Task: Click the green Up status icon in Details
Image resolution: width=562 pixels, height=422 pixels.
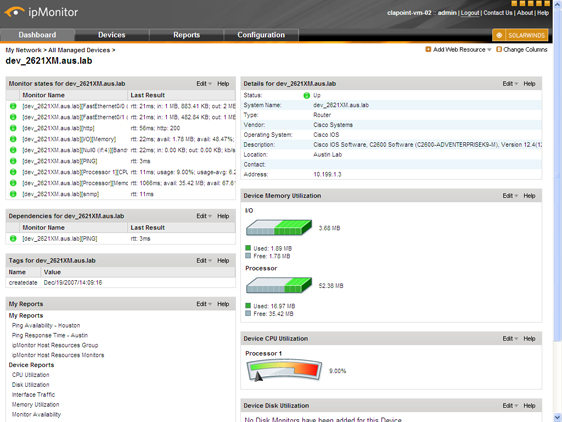Action: [306, 95]
